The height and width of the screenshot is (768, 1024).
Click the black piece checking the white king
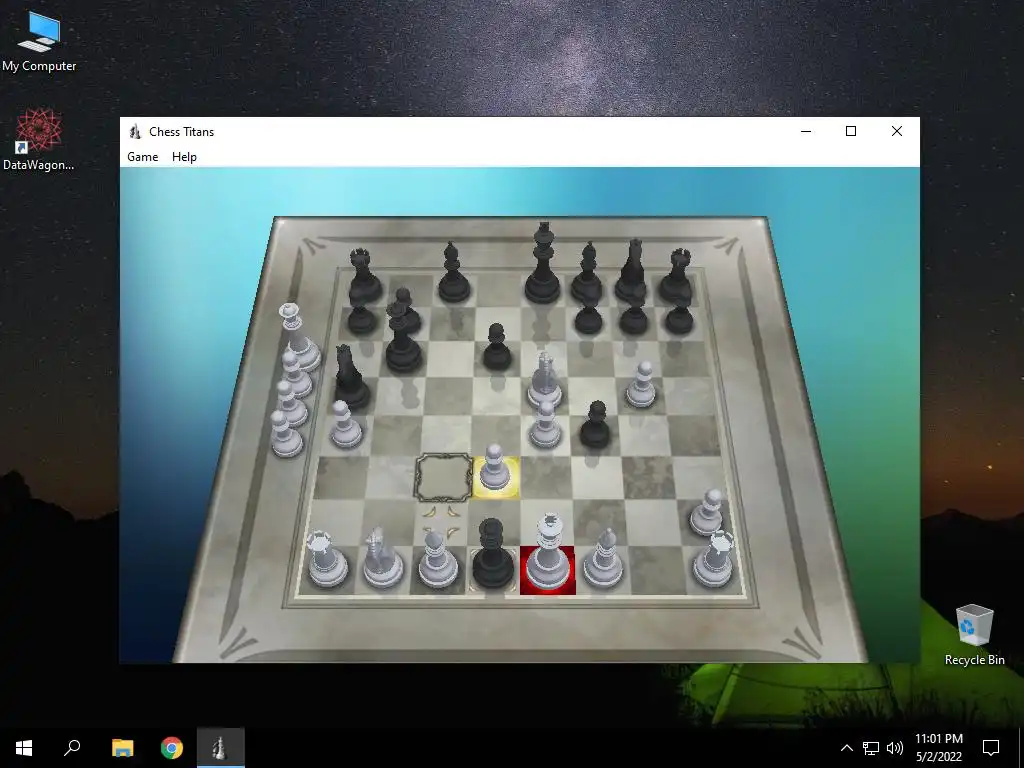click(492, 554)
